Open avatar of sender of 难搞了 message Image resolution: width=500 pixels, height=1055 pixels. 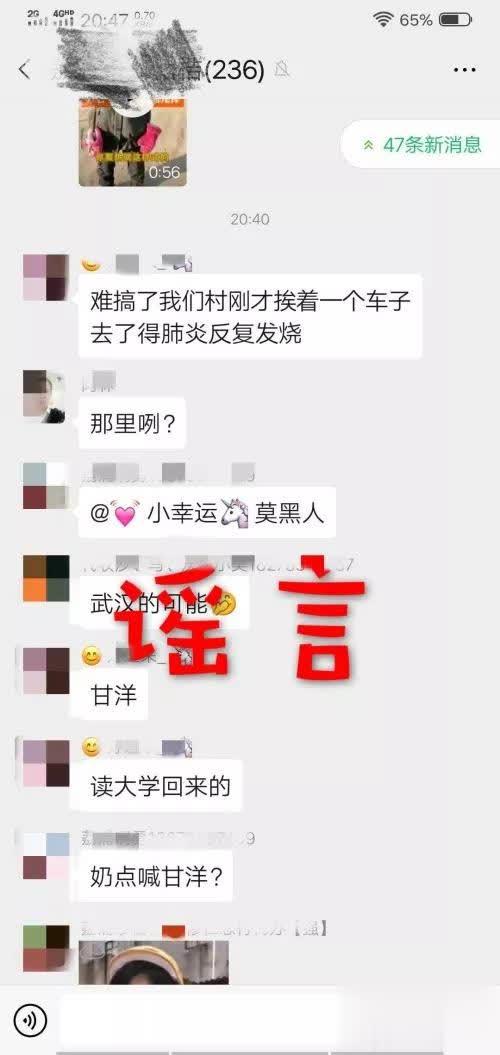(x=46, y=277)
